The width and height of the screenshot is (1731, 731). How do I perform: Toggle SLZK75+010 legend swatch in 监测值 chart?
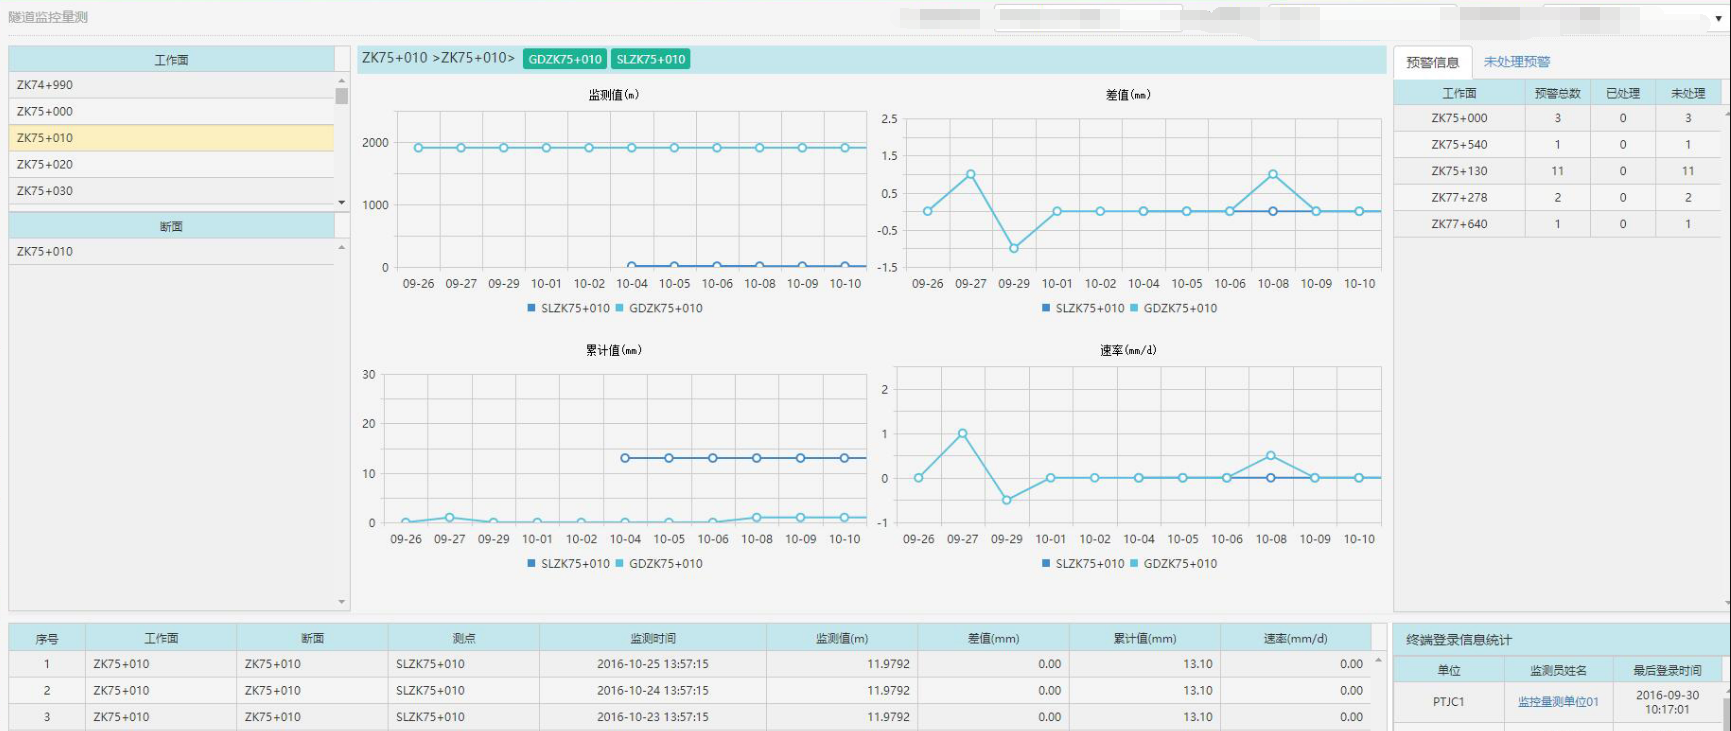point(532,308)
